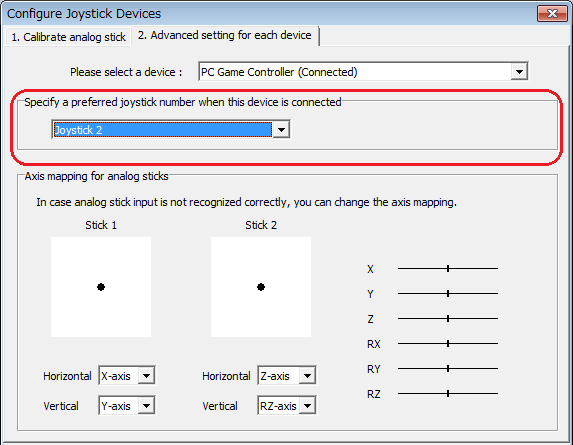Switch to Calibrate analog stick tab
The width and height of the screenshot is (573, 445).
tap(68, 37)
